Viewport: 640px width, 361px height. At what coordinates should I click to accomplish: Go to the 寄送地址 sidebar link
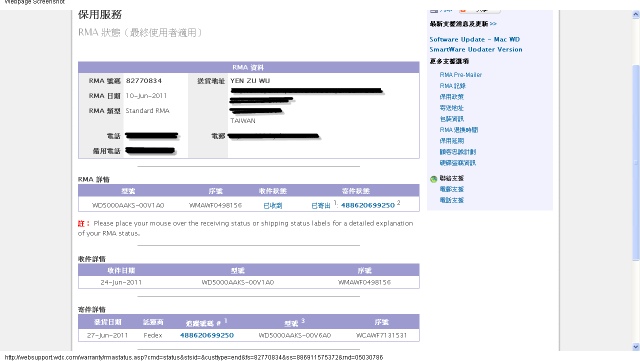[x=451, y=108]
